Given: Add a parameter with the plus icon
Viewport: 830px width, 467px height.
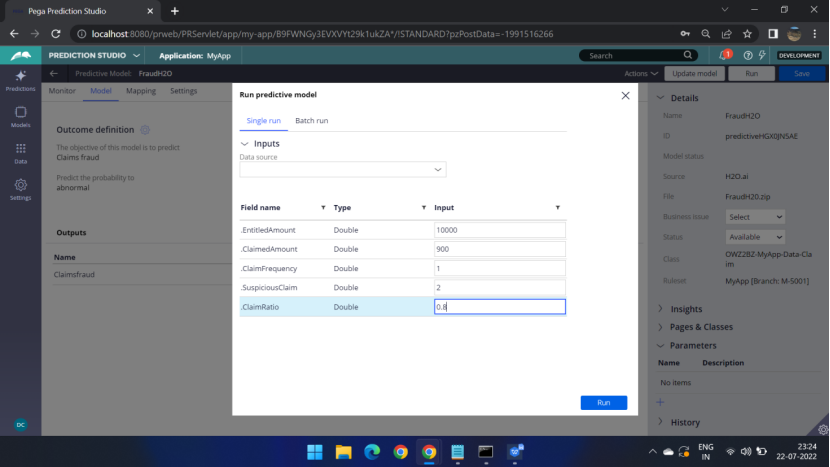Looking at the screenshot, I should tap(660, 402).
